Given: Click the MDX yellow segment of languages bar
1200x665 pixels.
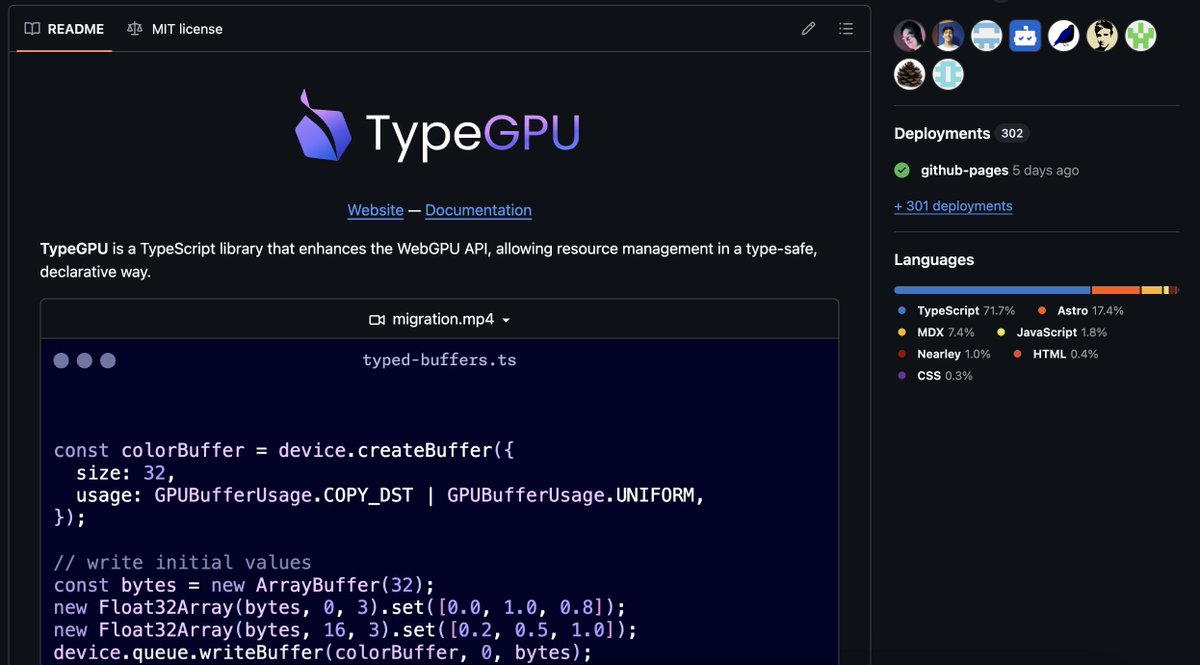Looking at the screenshot, I should 1152,290.
